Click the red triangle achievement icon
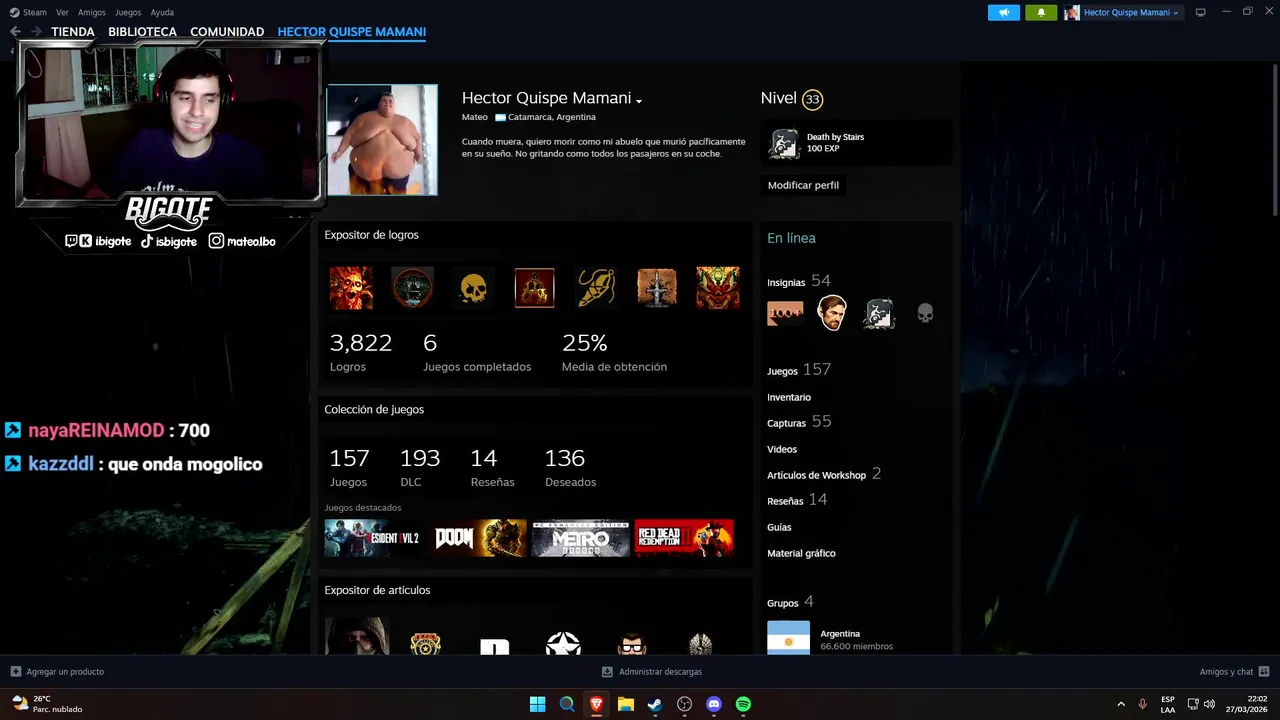This screenshot has width=1280, height=720. tap(534, 288)
